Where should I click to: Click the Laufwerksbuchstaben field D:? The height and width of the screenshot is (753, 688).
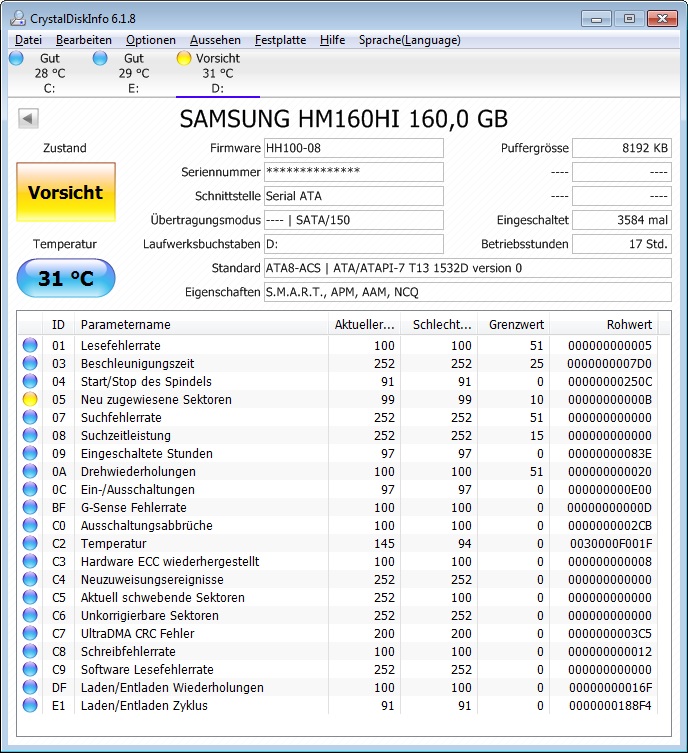tap(354, 244)
